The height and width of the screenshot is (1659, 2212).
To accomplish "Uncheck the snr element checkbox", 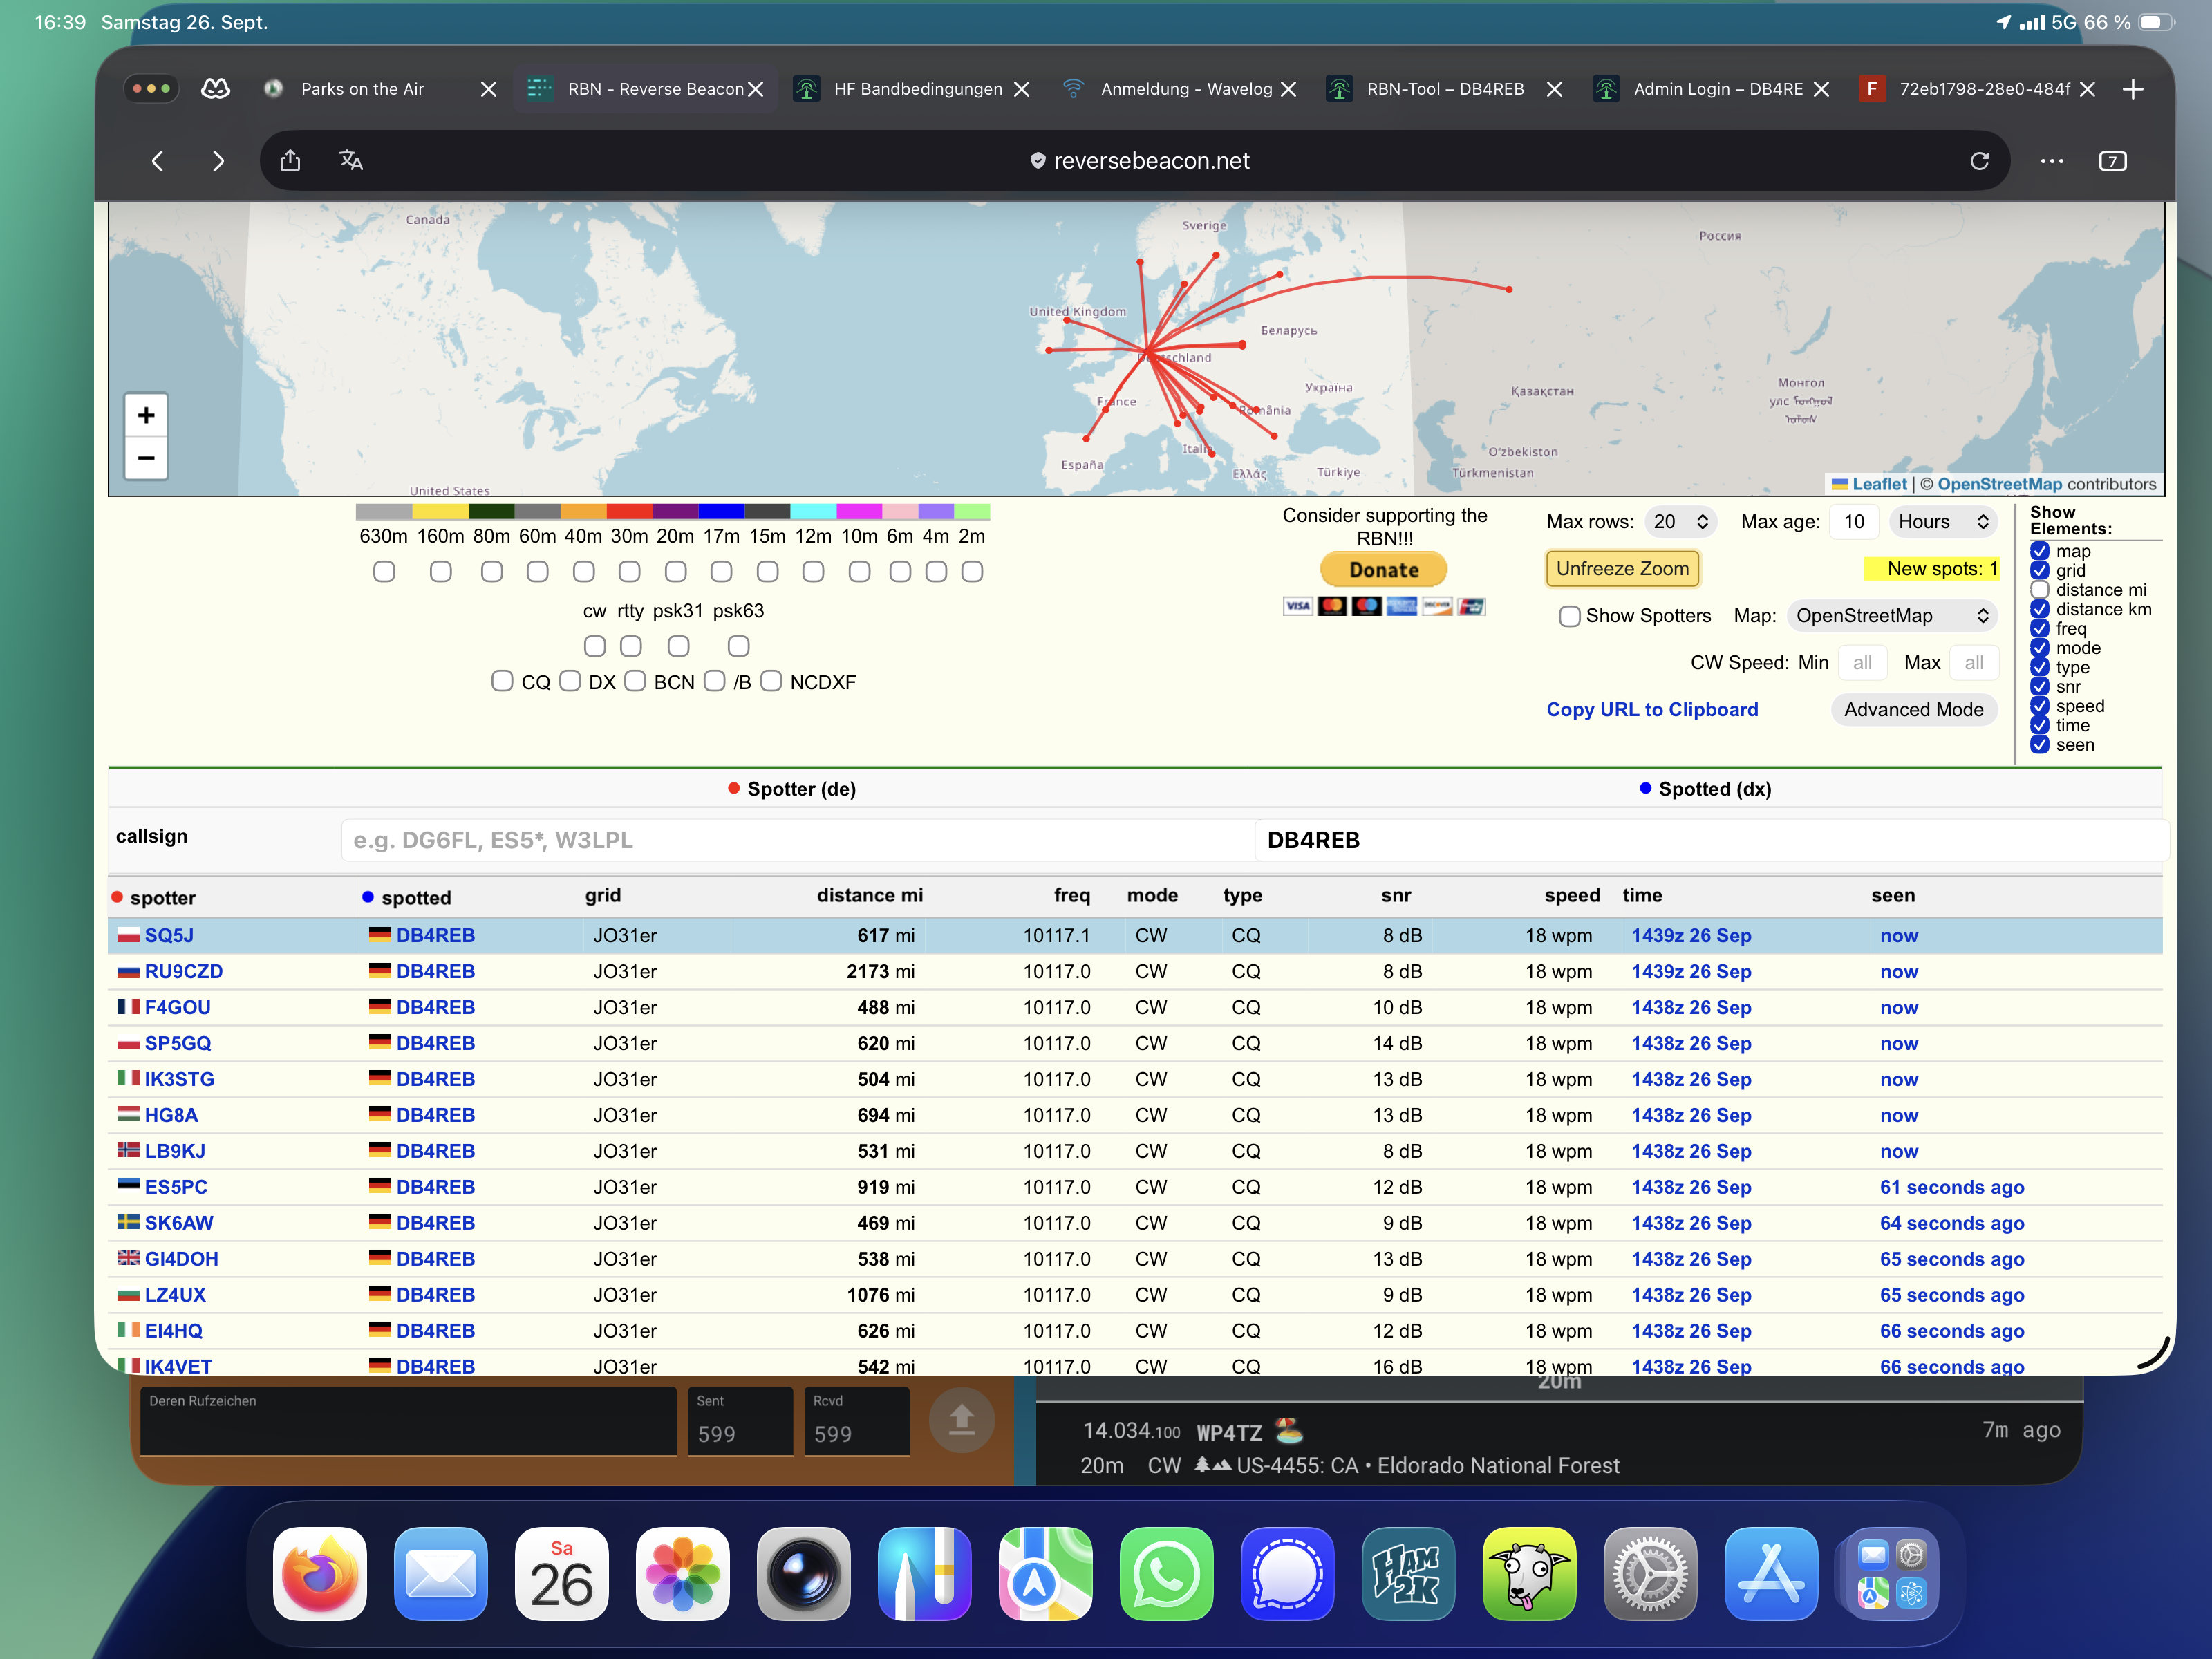I will (x=2040, y=687).
